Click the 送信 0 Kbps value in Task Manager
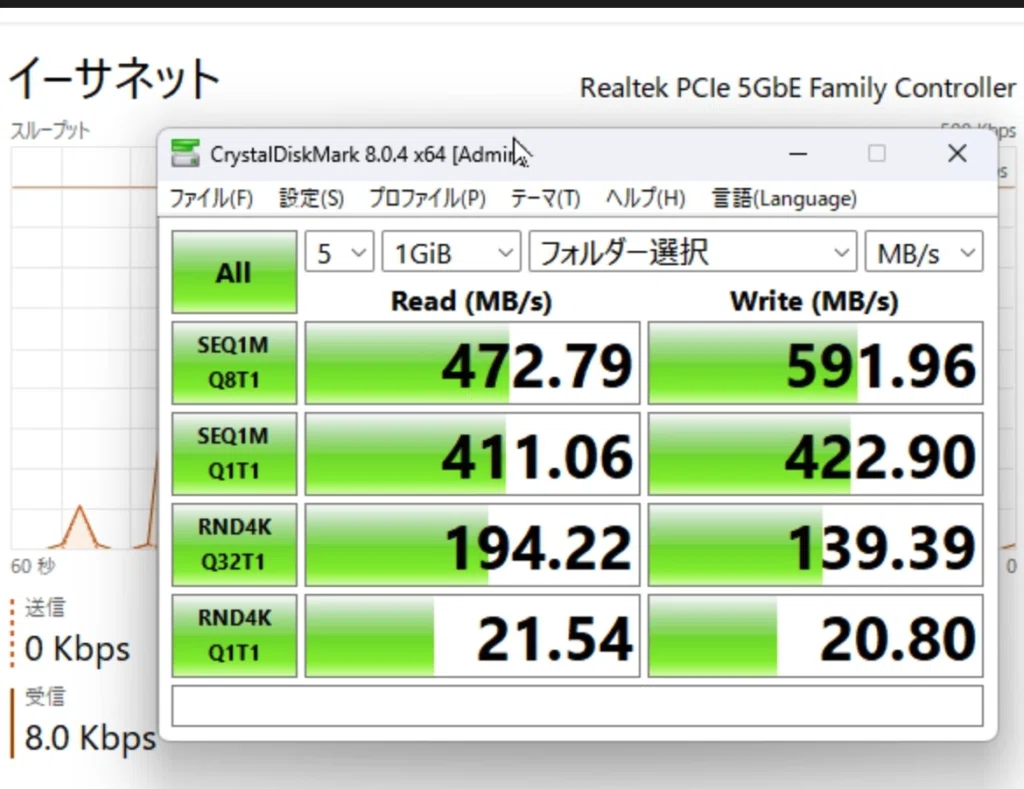This screenshot has height=789, width=1024. 77,649
